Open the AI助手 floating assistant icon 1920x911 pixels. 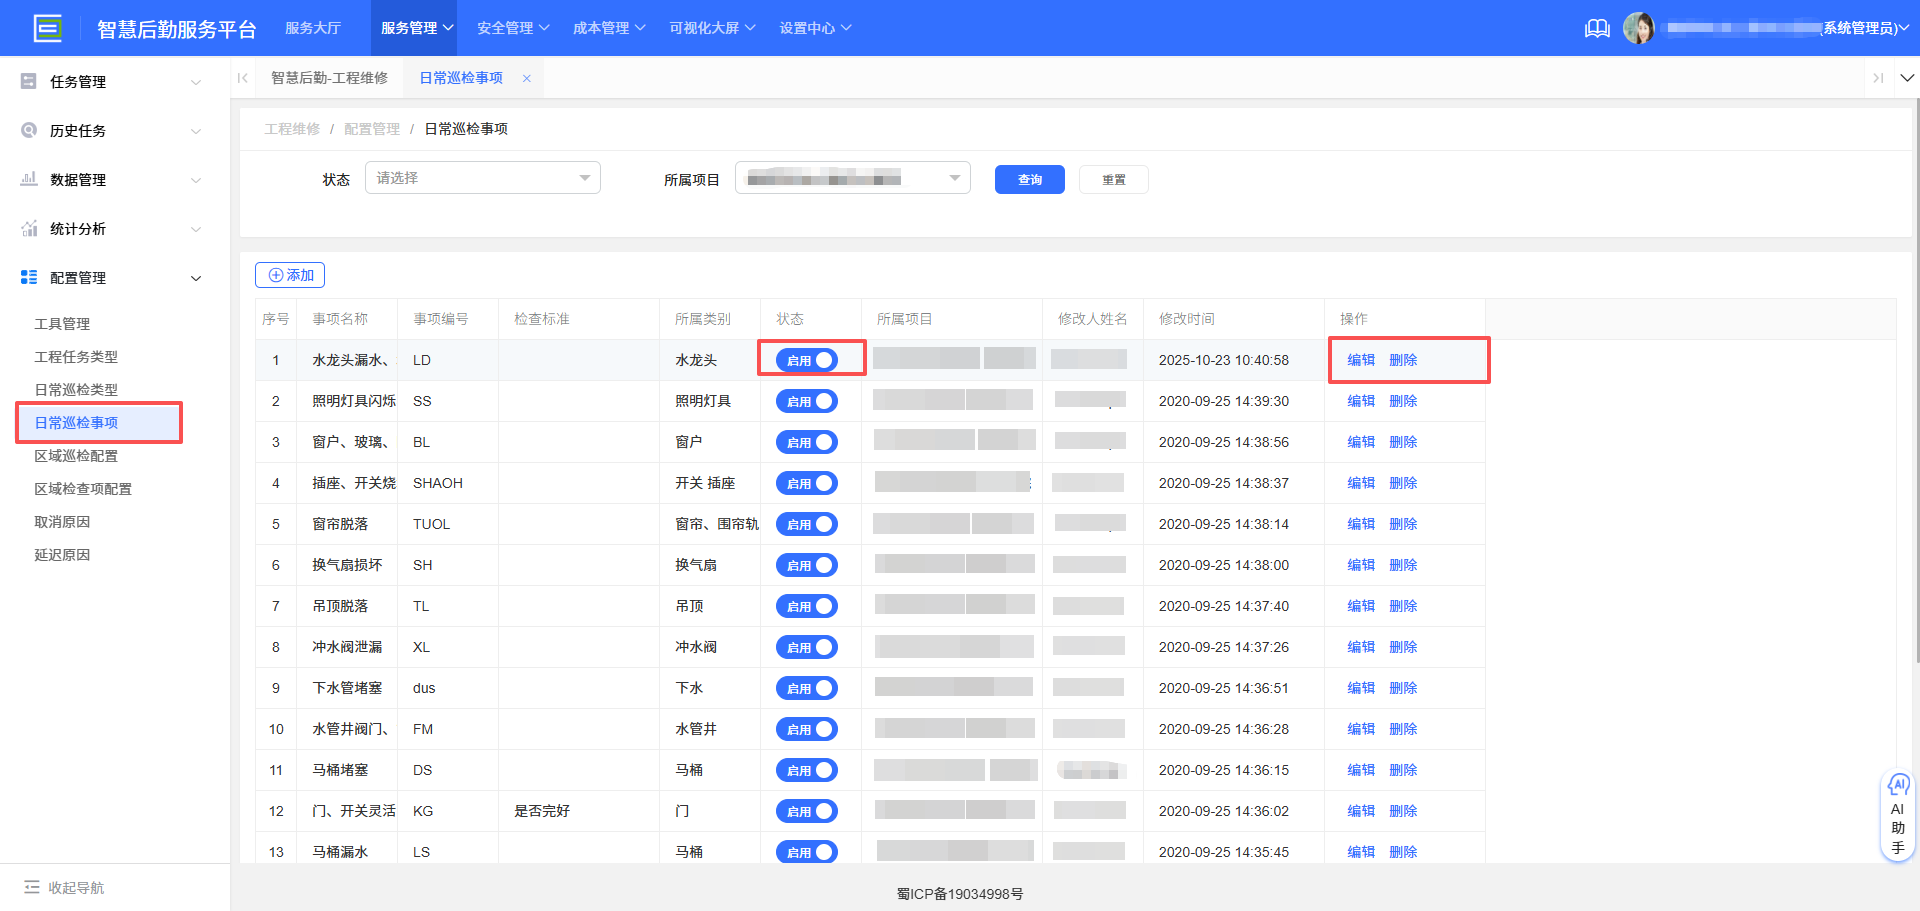pos(1898,786)
